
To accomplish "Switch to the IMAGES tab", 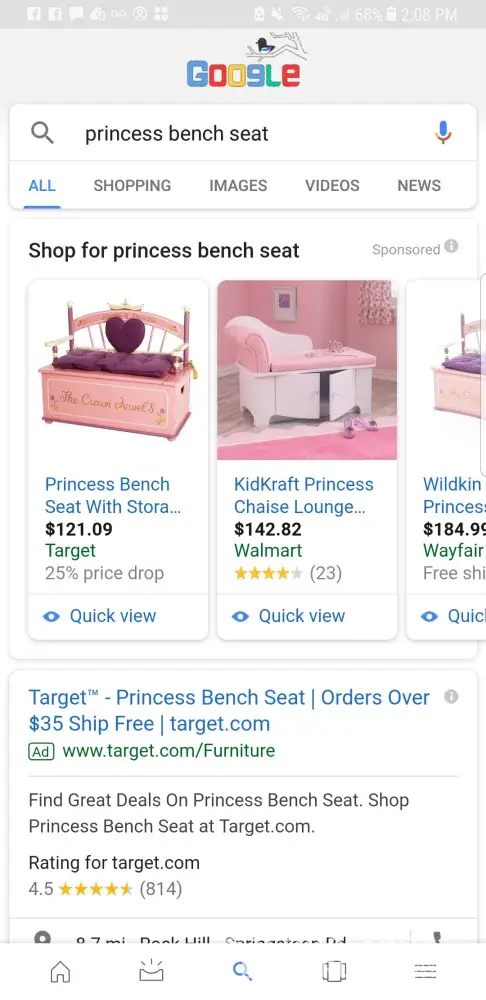I will tap(238, 186).
